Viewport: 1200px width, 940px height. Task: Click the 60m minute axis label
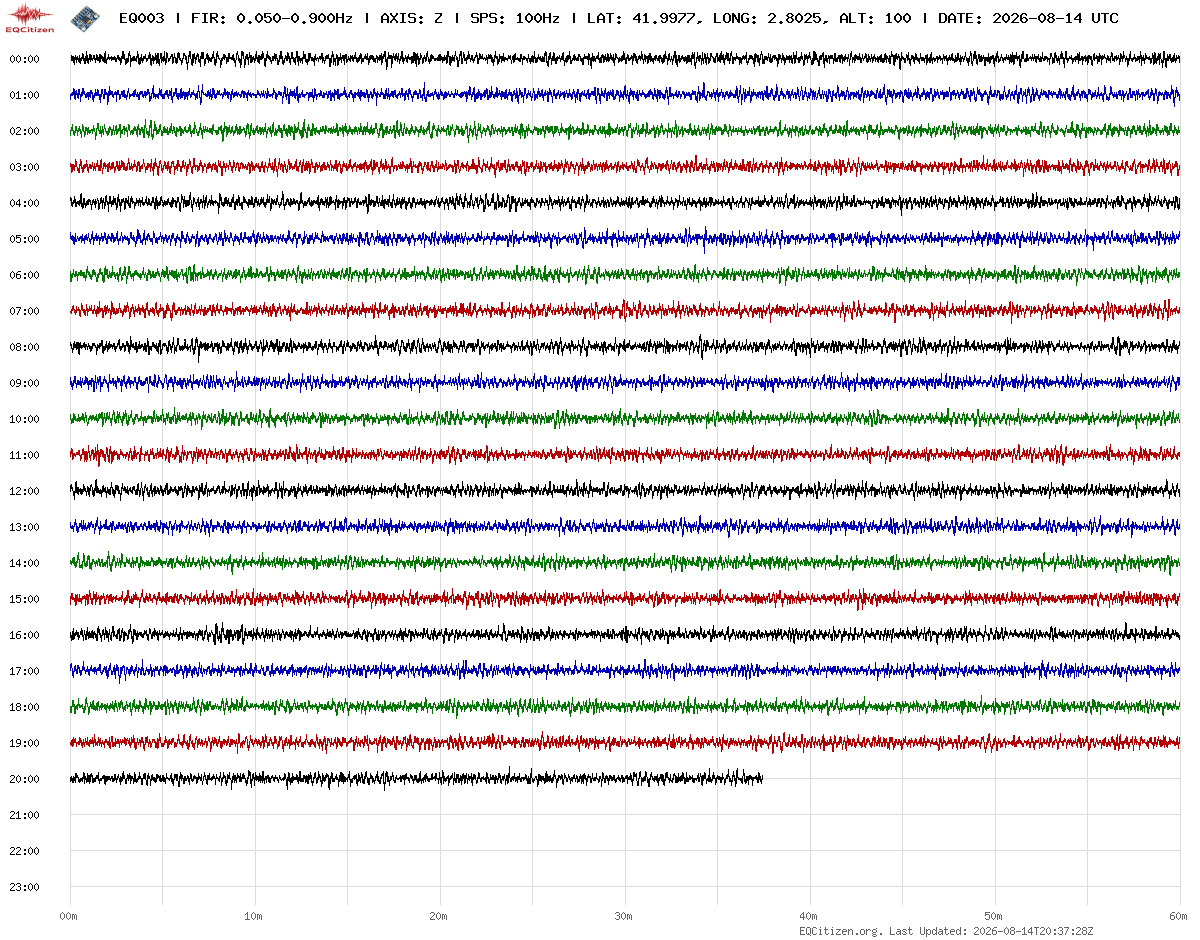click(1178, 916)
